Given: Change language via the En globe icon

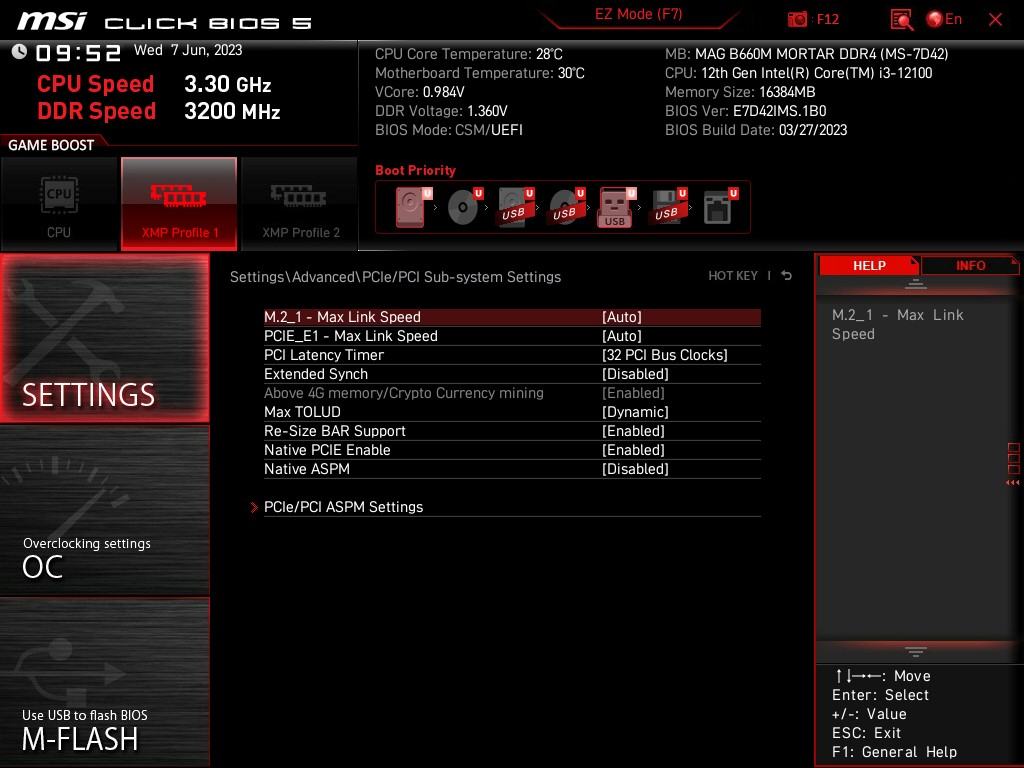Looking at the screenshot, I should pyautogui.click(x=944, y=19).
